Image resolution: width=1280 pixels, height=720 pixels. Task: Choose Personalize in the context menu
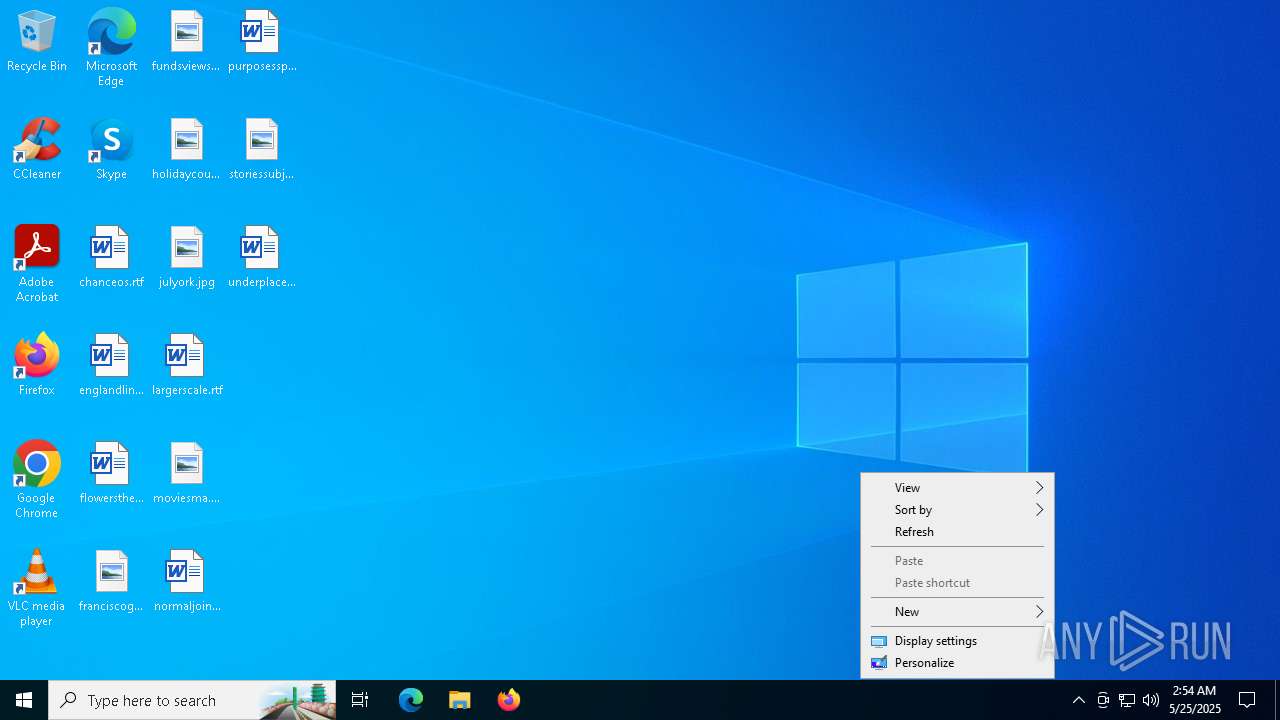click(957, 663)
